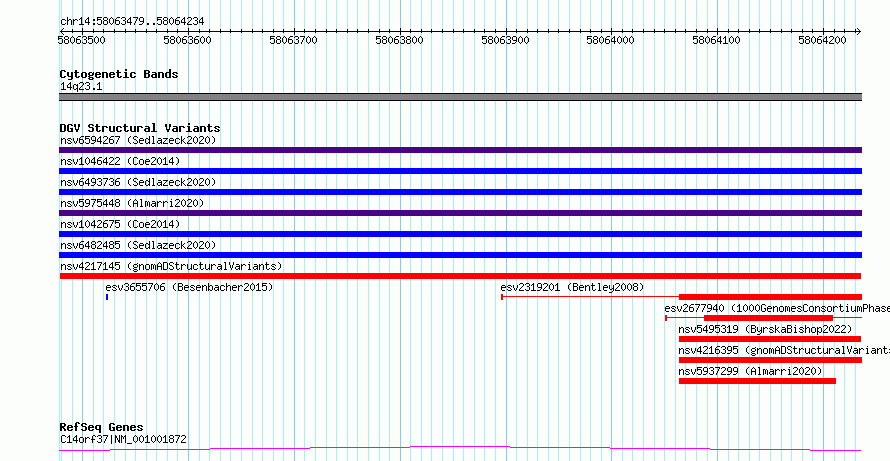Click the 58063700 ruler position
The width and height of the screenshot is (890, 461).
tap(293, 40)
